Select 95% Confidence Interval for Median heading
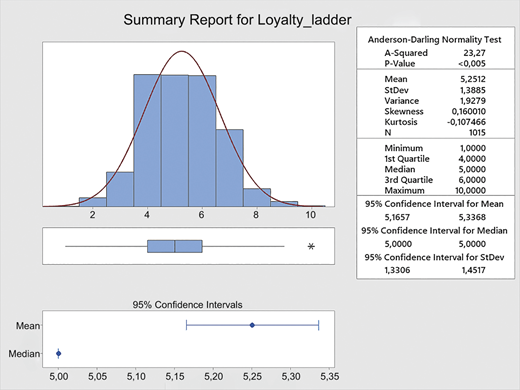Screen dimensions: 520x390 pos(434,231)
